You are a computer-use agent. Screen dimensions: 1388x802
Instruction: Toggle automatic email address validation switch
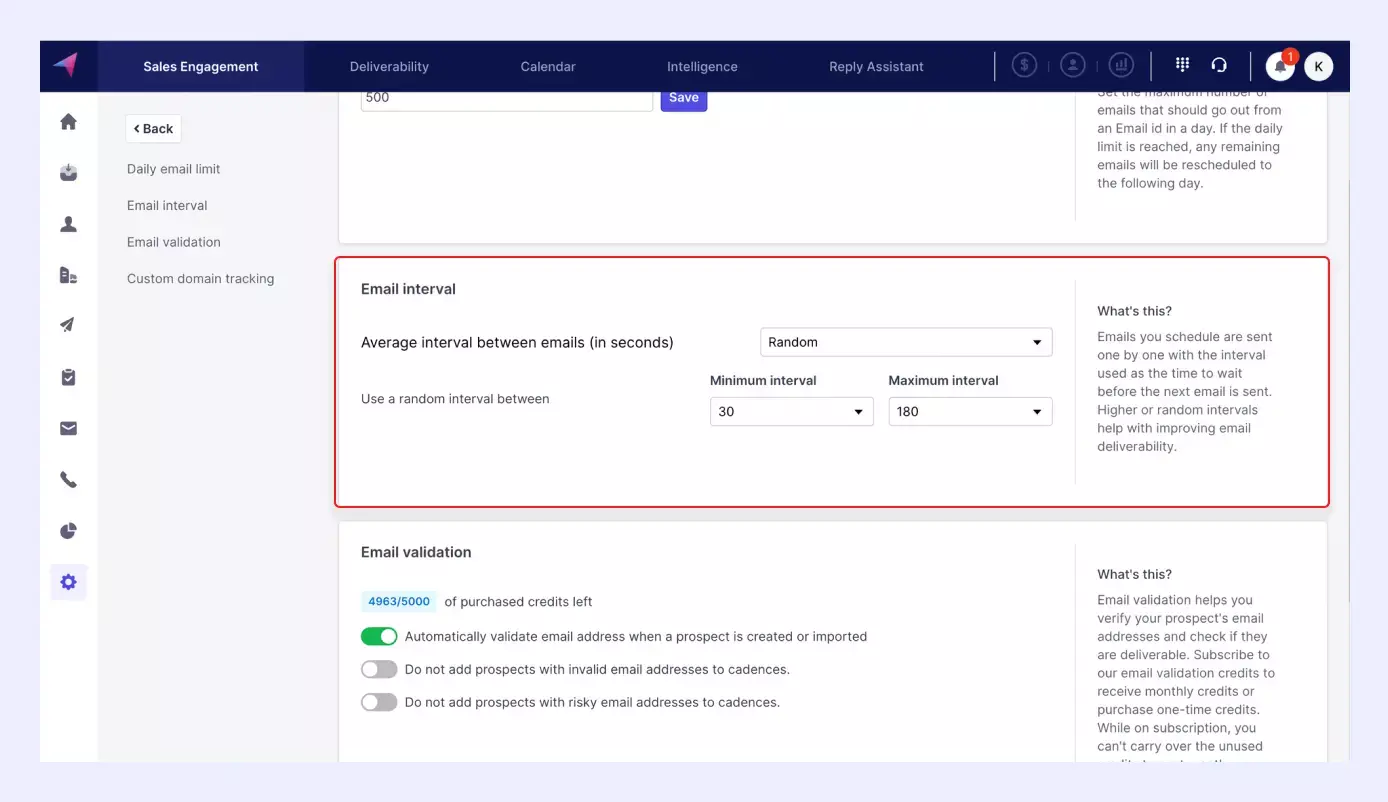(379, 636)
